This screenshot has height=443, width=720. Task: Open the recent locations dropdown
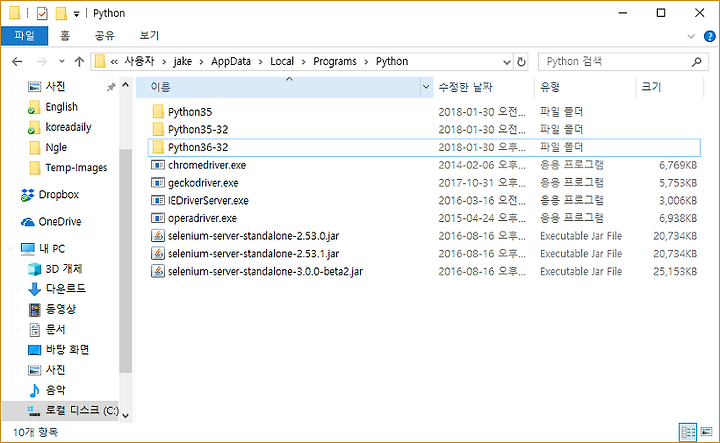[62, 61]
